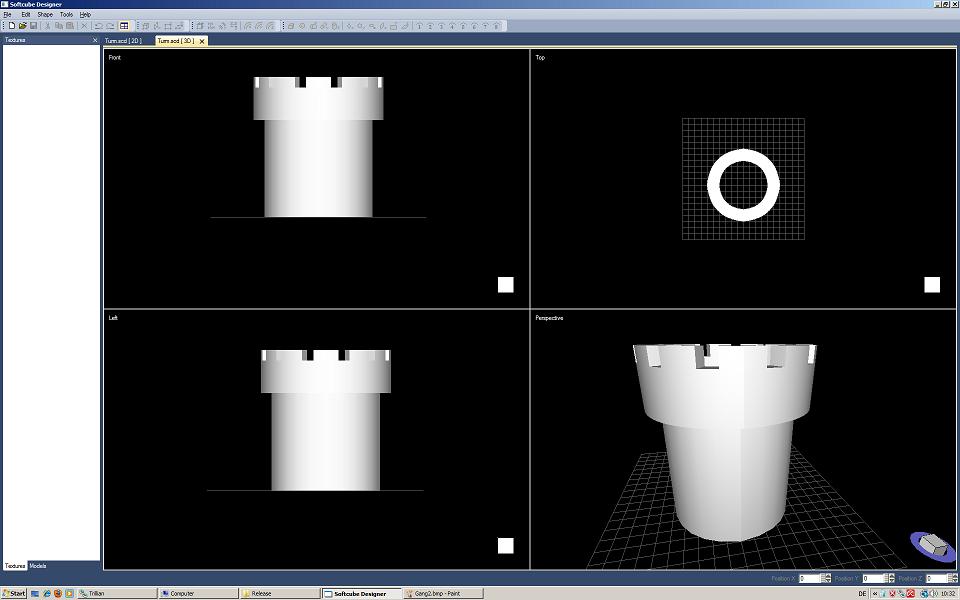Toggle the white square in Front viewport
The height and width of the screenshot is (600, 960).
coord(505,284)
